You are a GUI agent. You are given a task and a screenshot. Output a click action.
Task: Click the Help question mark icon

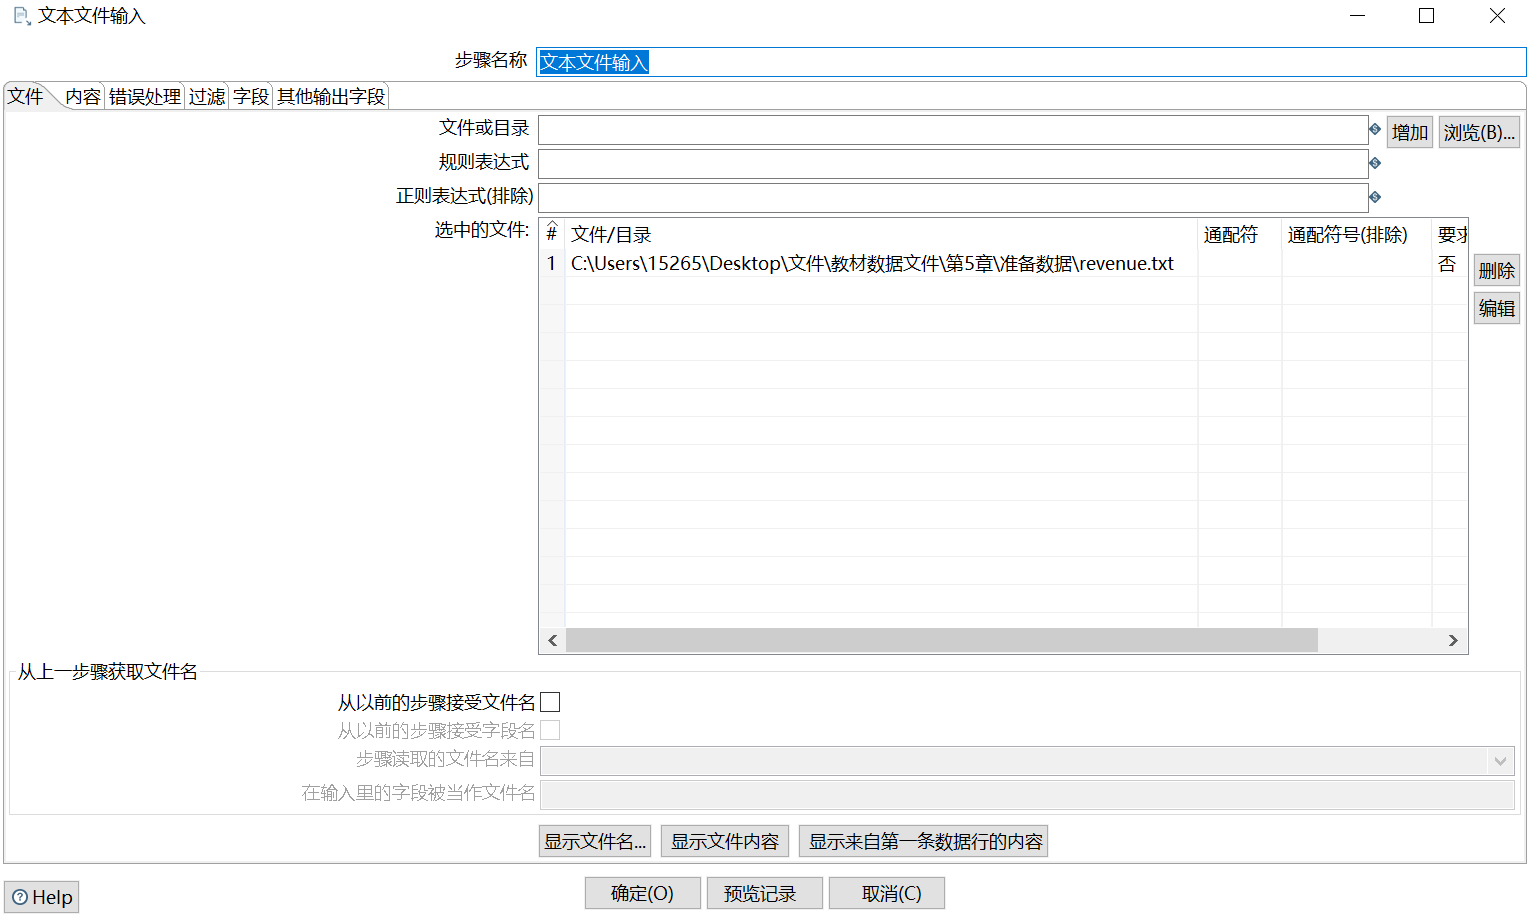click(x=20, y=897)
